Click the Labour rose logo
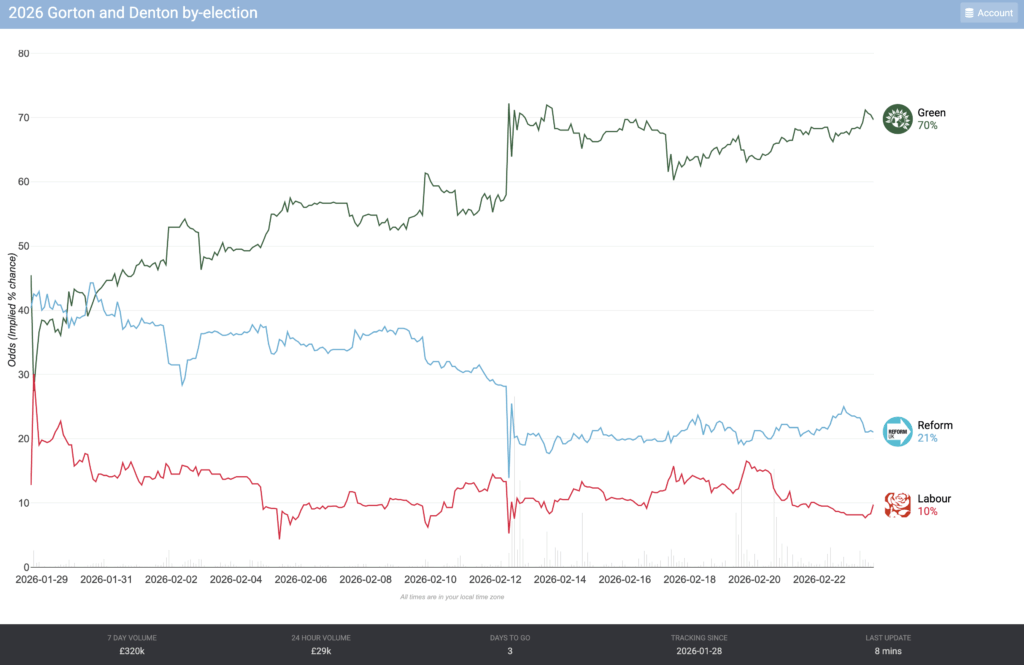The width and height of the screenshot is (1024, 665). pos(898,505)
